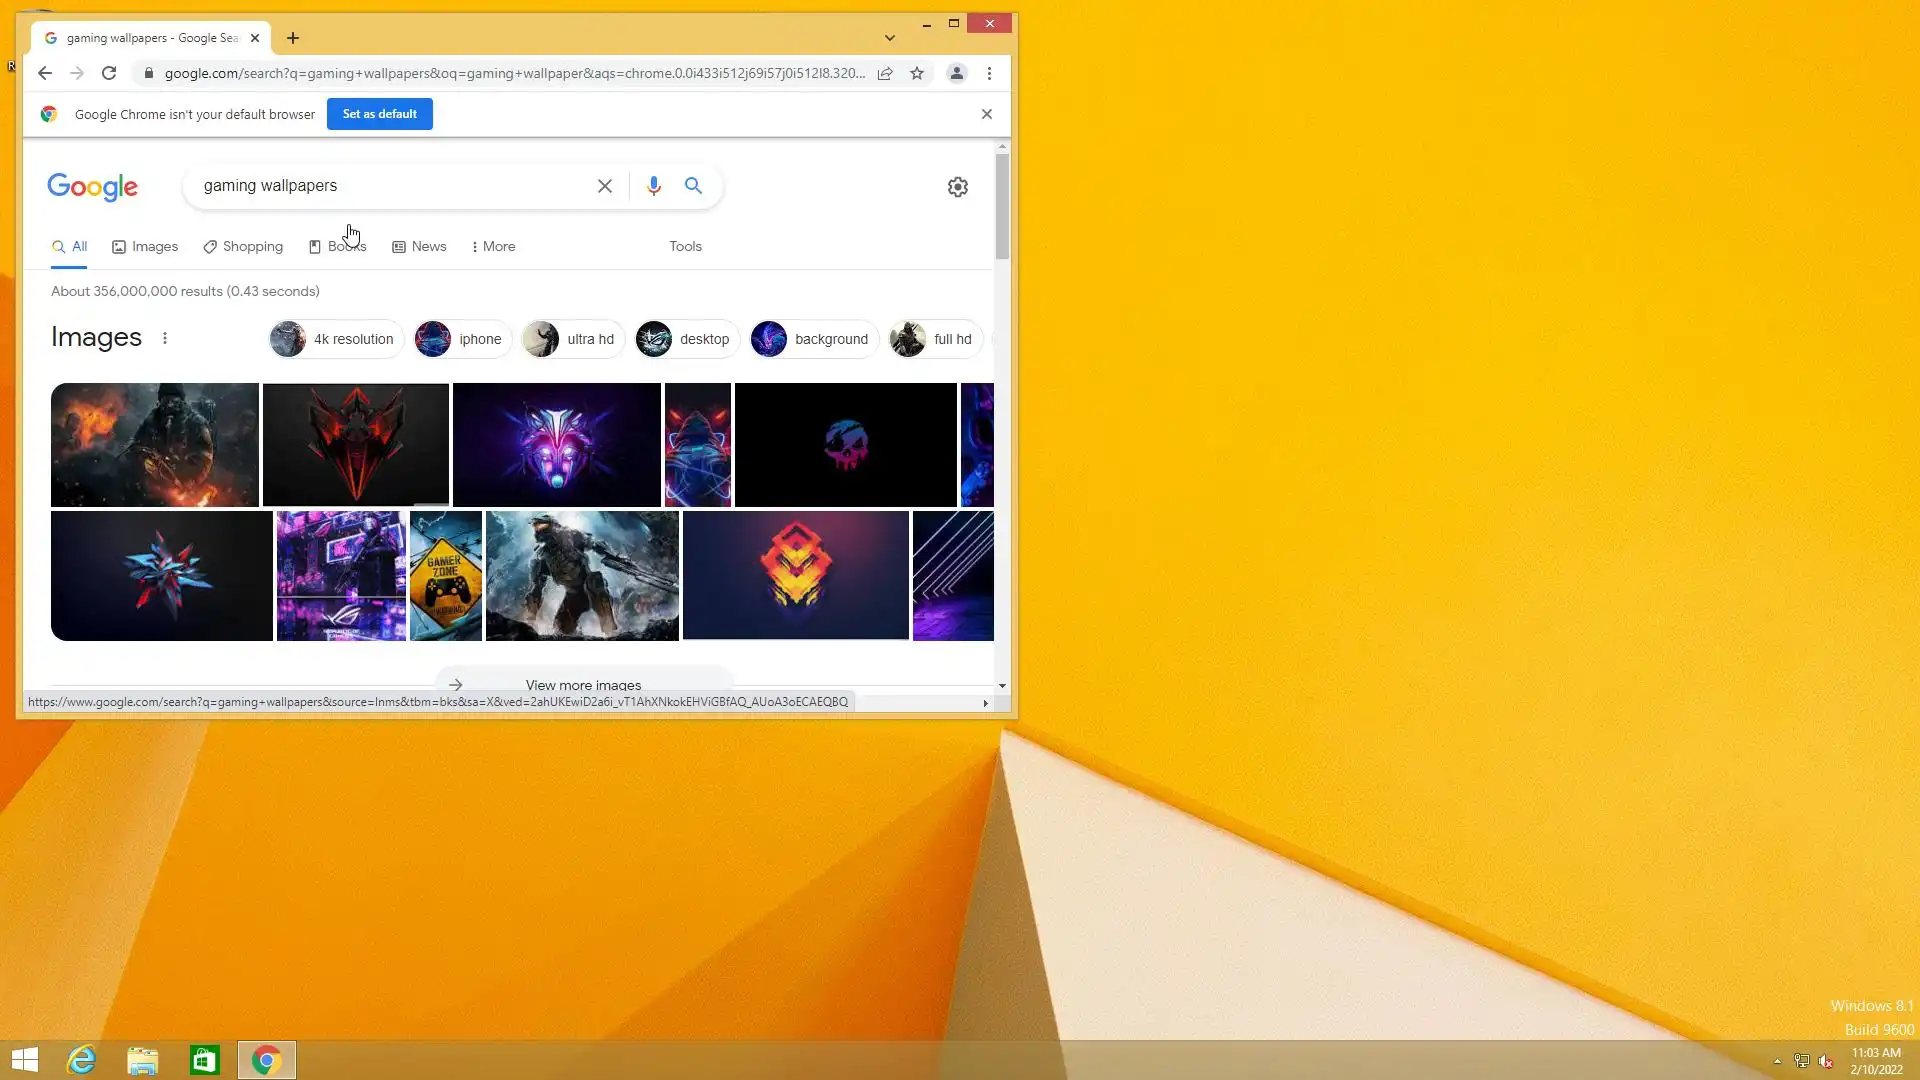This screenshot has height=1080, width=1920.
Task: Open the Images section options menu
Action: point(165,338)
